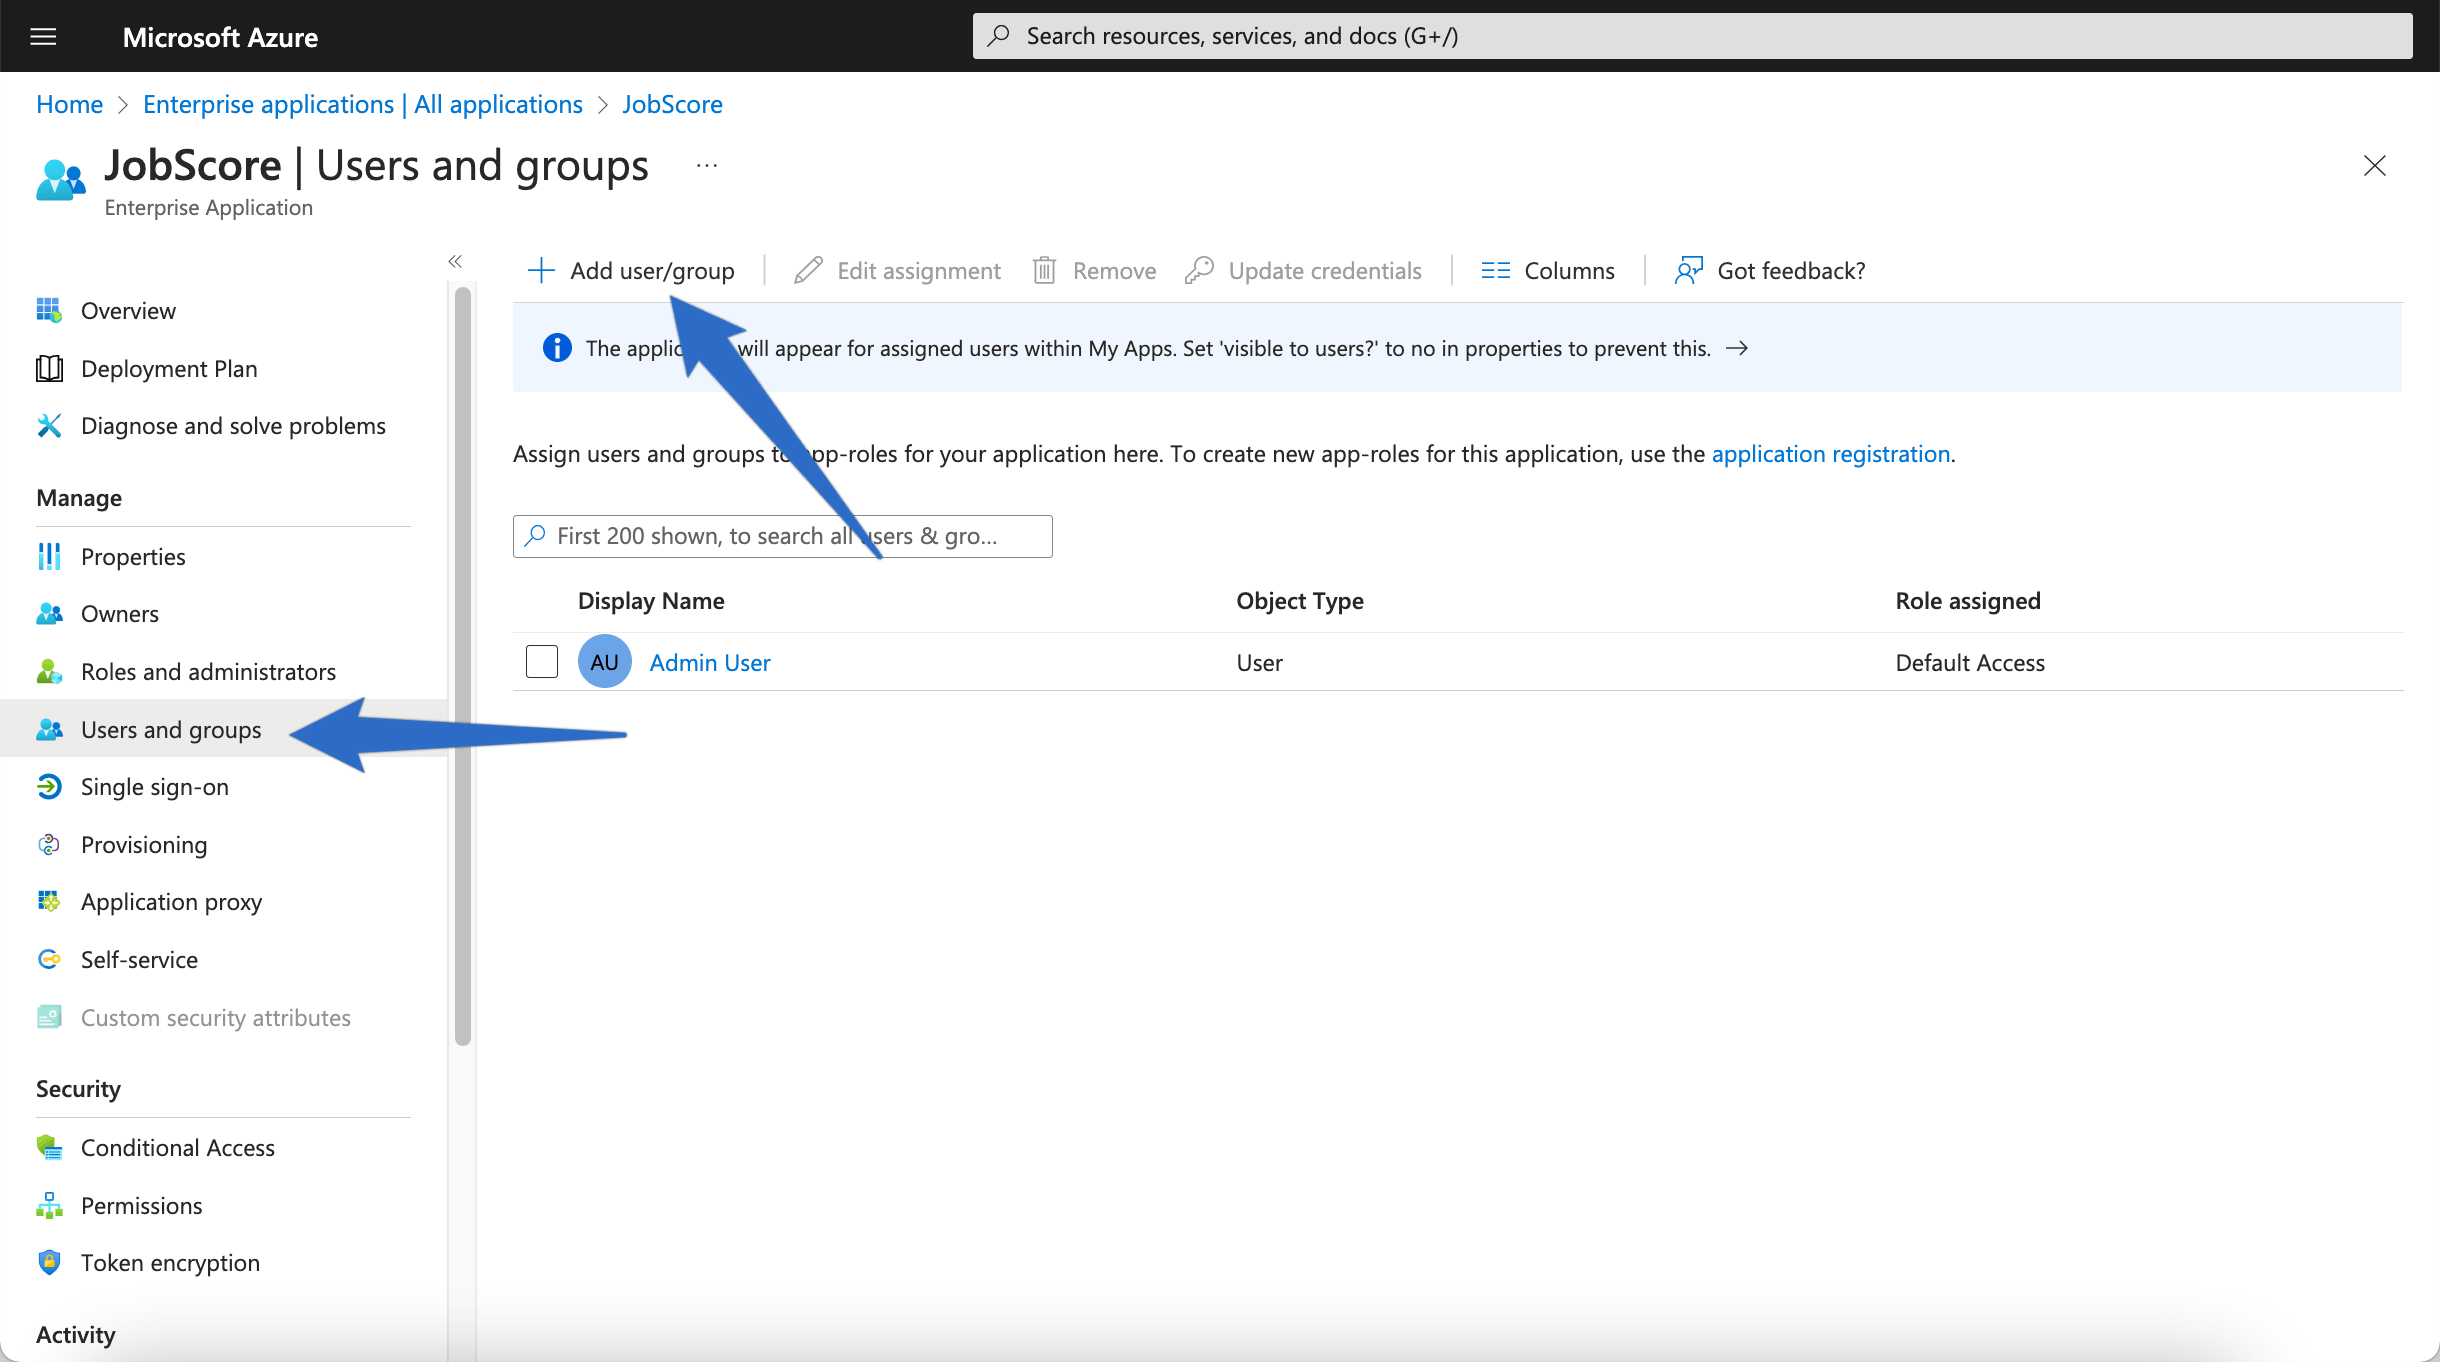Click the sidebar vertical scrollbar
This screenshot has width=2440, height=1362.
462,666
